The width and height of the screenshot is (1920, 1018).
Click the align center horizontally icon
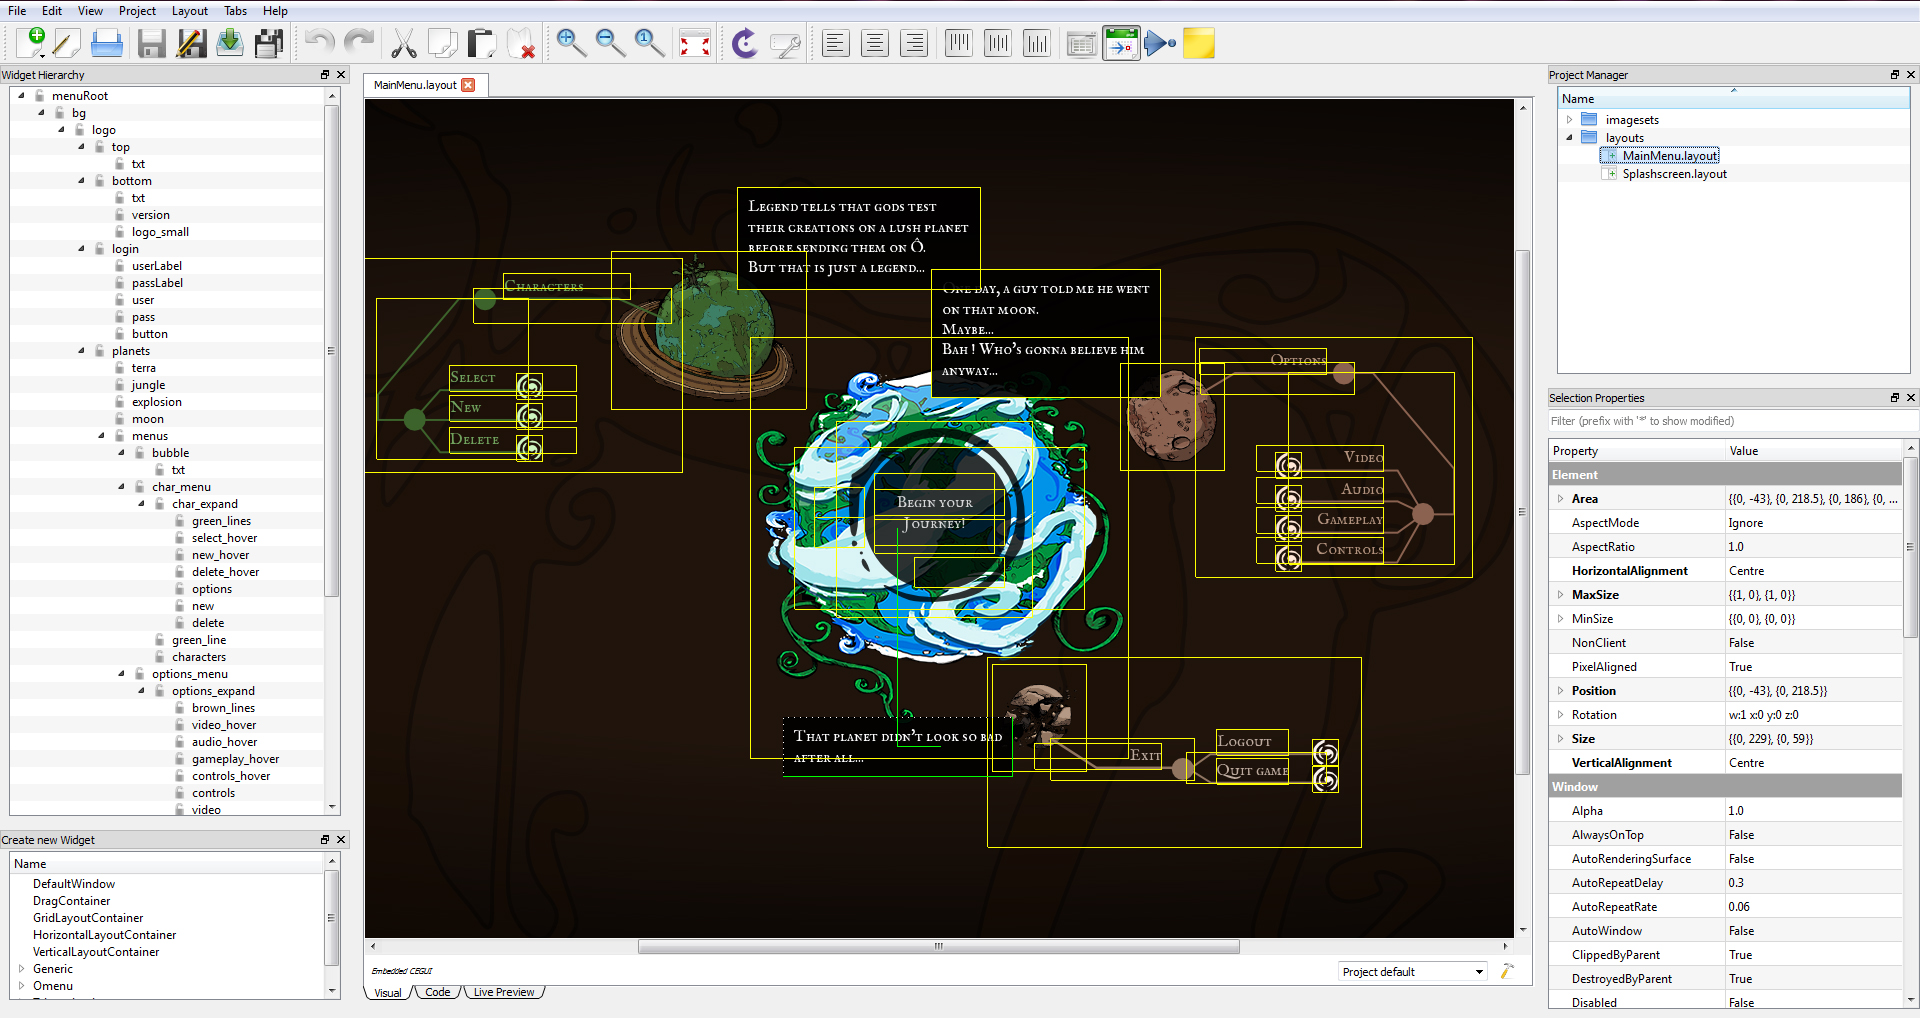(875, 43)
